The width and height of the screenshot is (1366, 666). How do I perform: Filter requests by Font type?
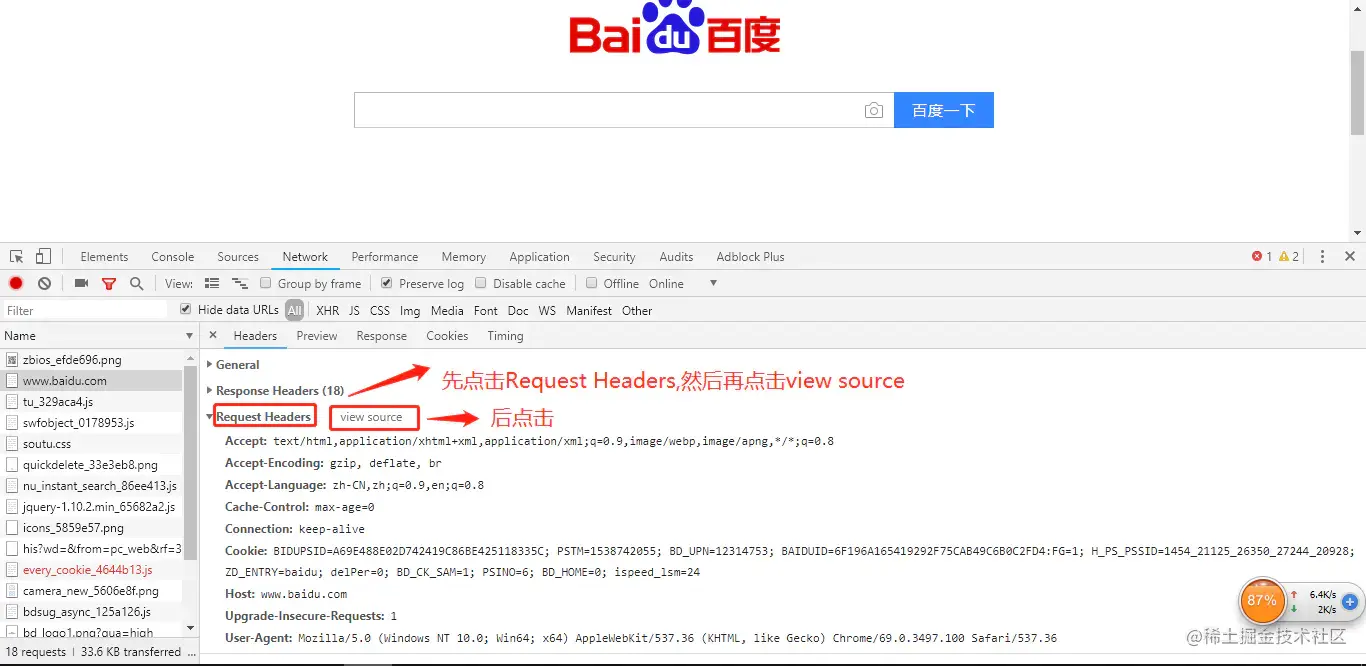tap(486, 311)
